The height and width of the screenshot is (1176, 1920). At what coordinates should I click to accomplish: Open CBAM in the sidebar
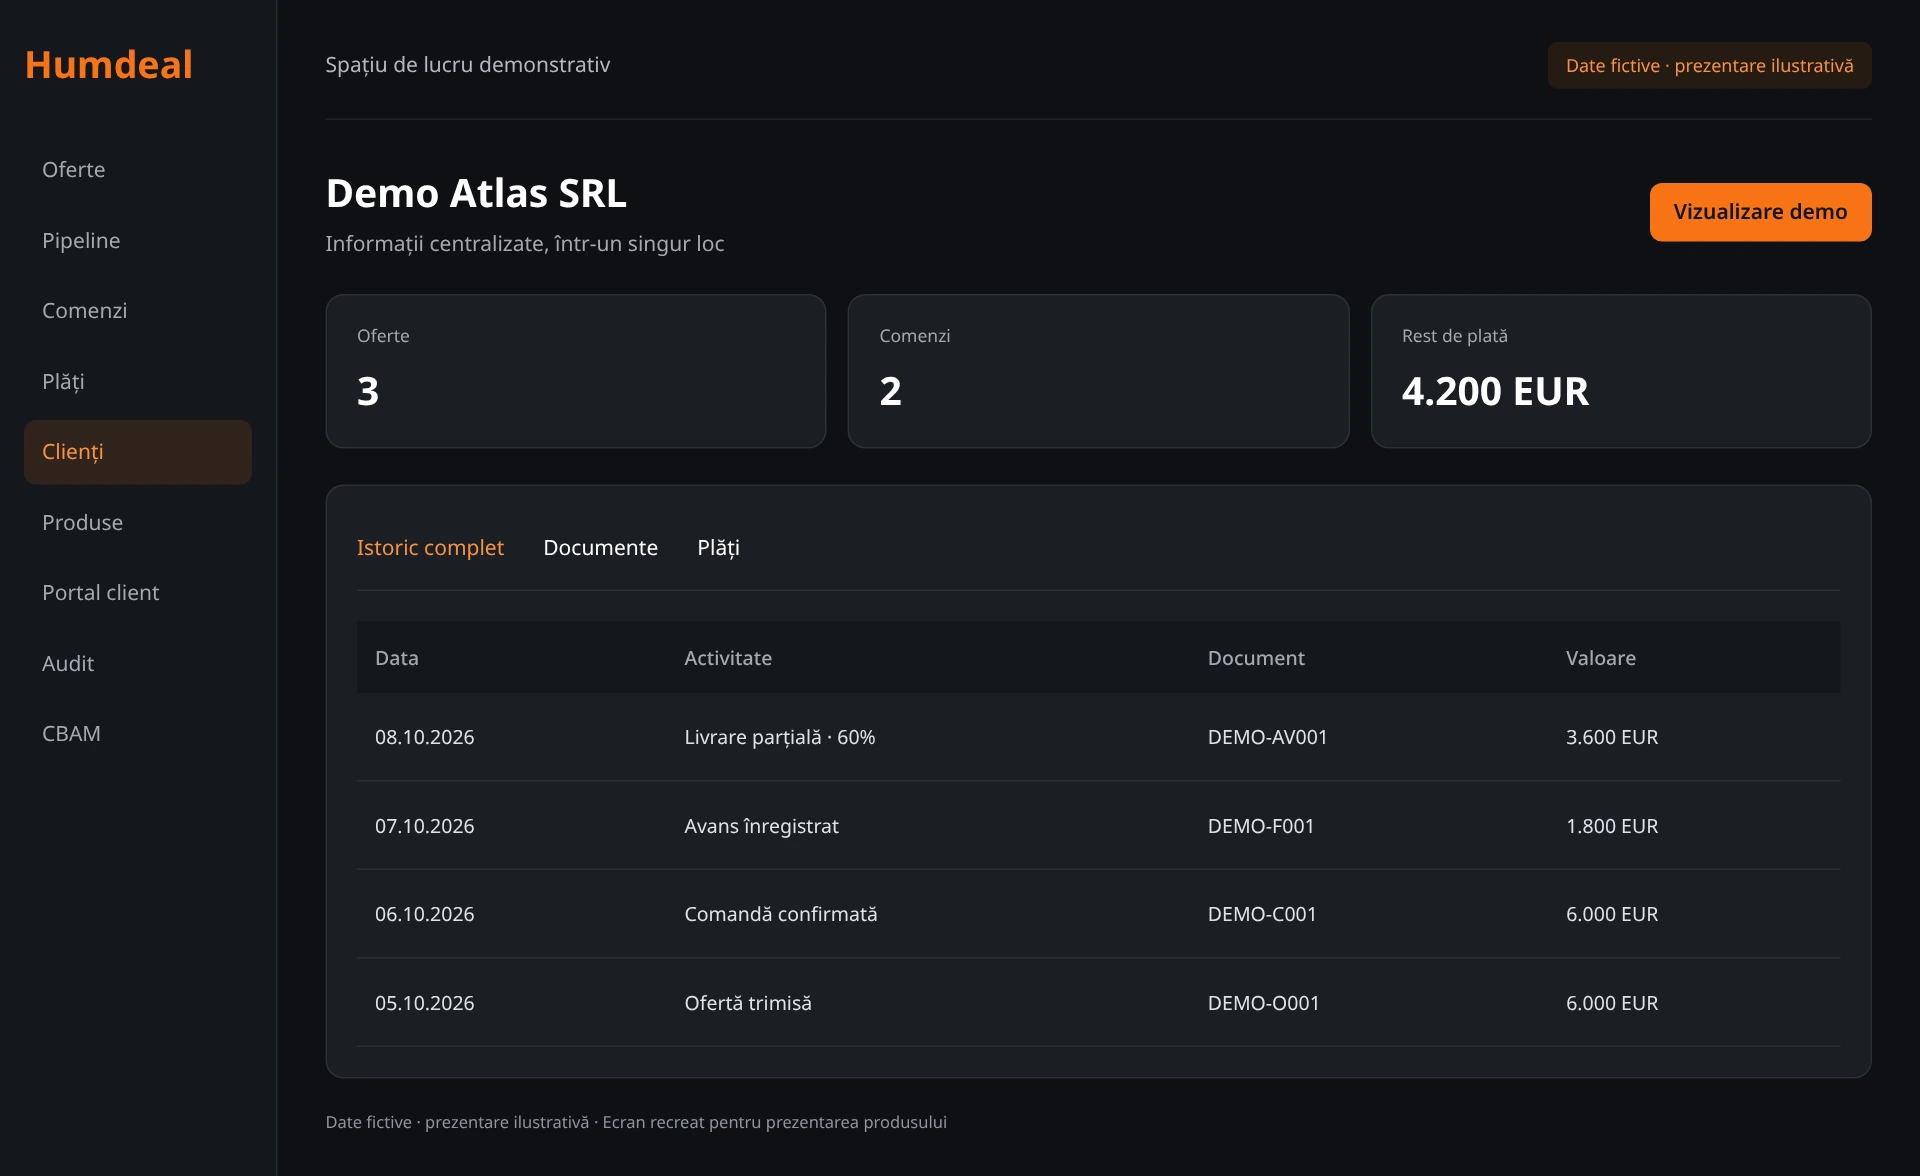click(x=138, y=734)
